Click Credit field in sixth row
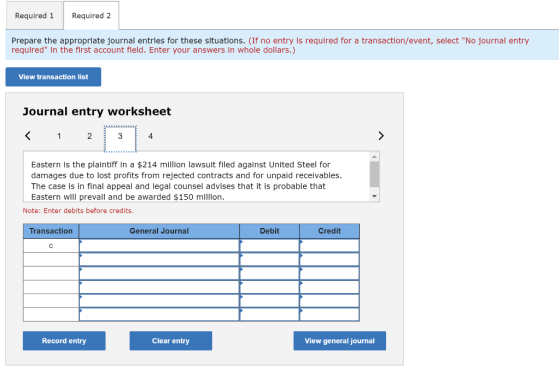Viewport: 560px width, 369px height. pos(330,314)
